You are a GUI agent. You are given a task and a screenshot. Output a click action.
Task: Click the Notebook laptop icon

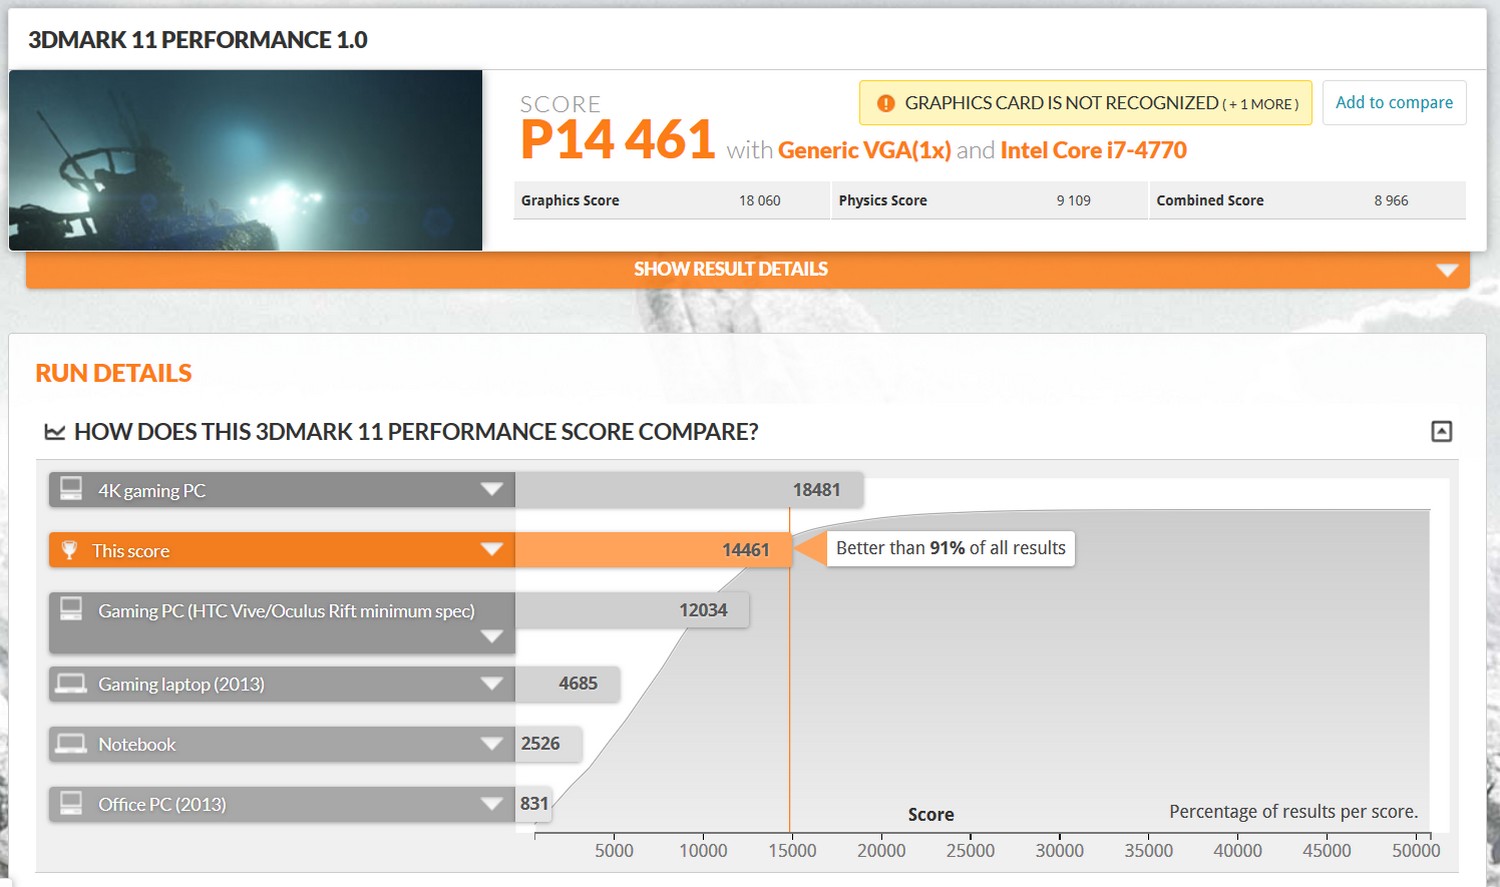tap(71, 744)
